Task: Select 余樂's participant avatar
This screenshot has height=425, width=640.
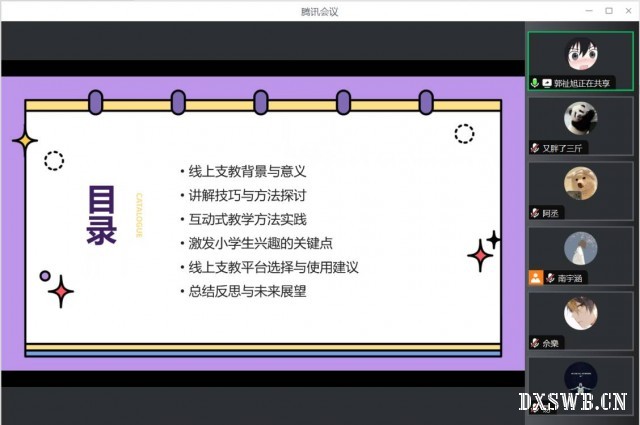Action: [x=580, y=313]
